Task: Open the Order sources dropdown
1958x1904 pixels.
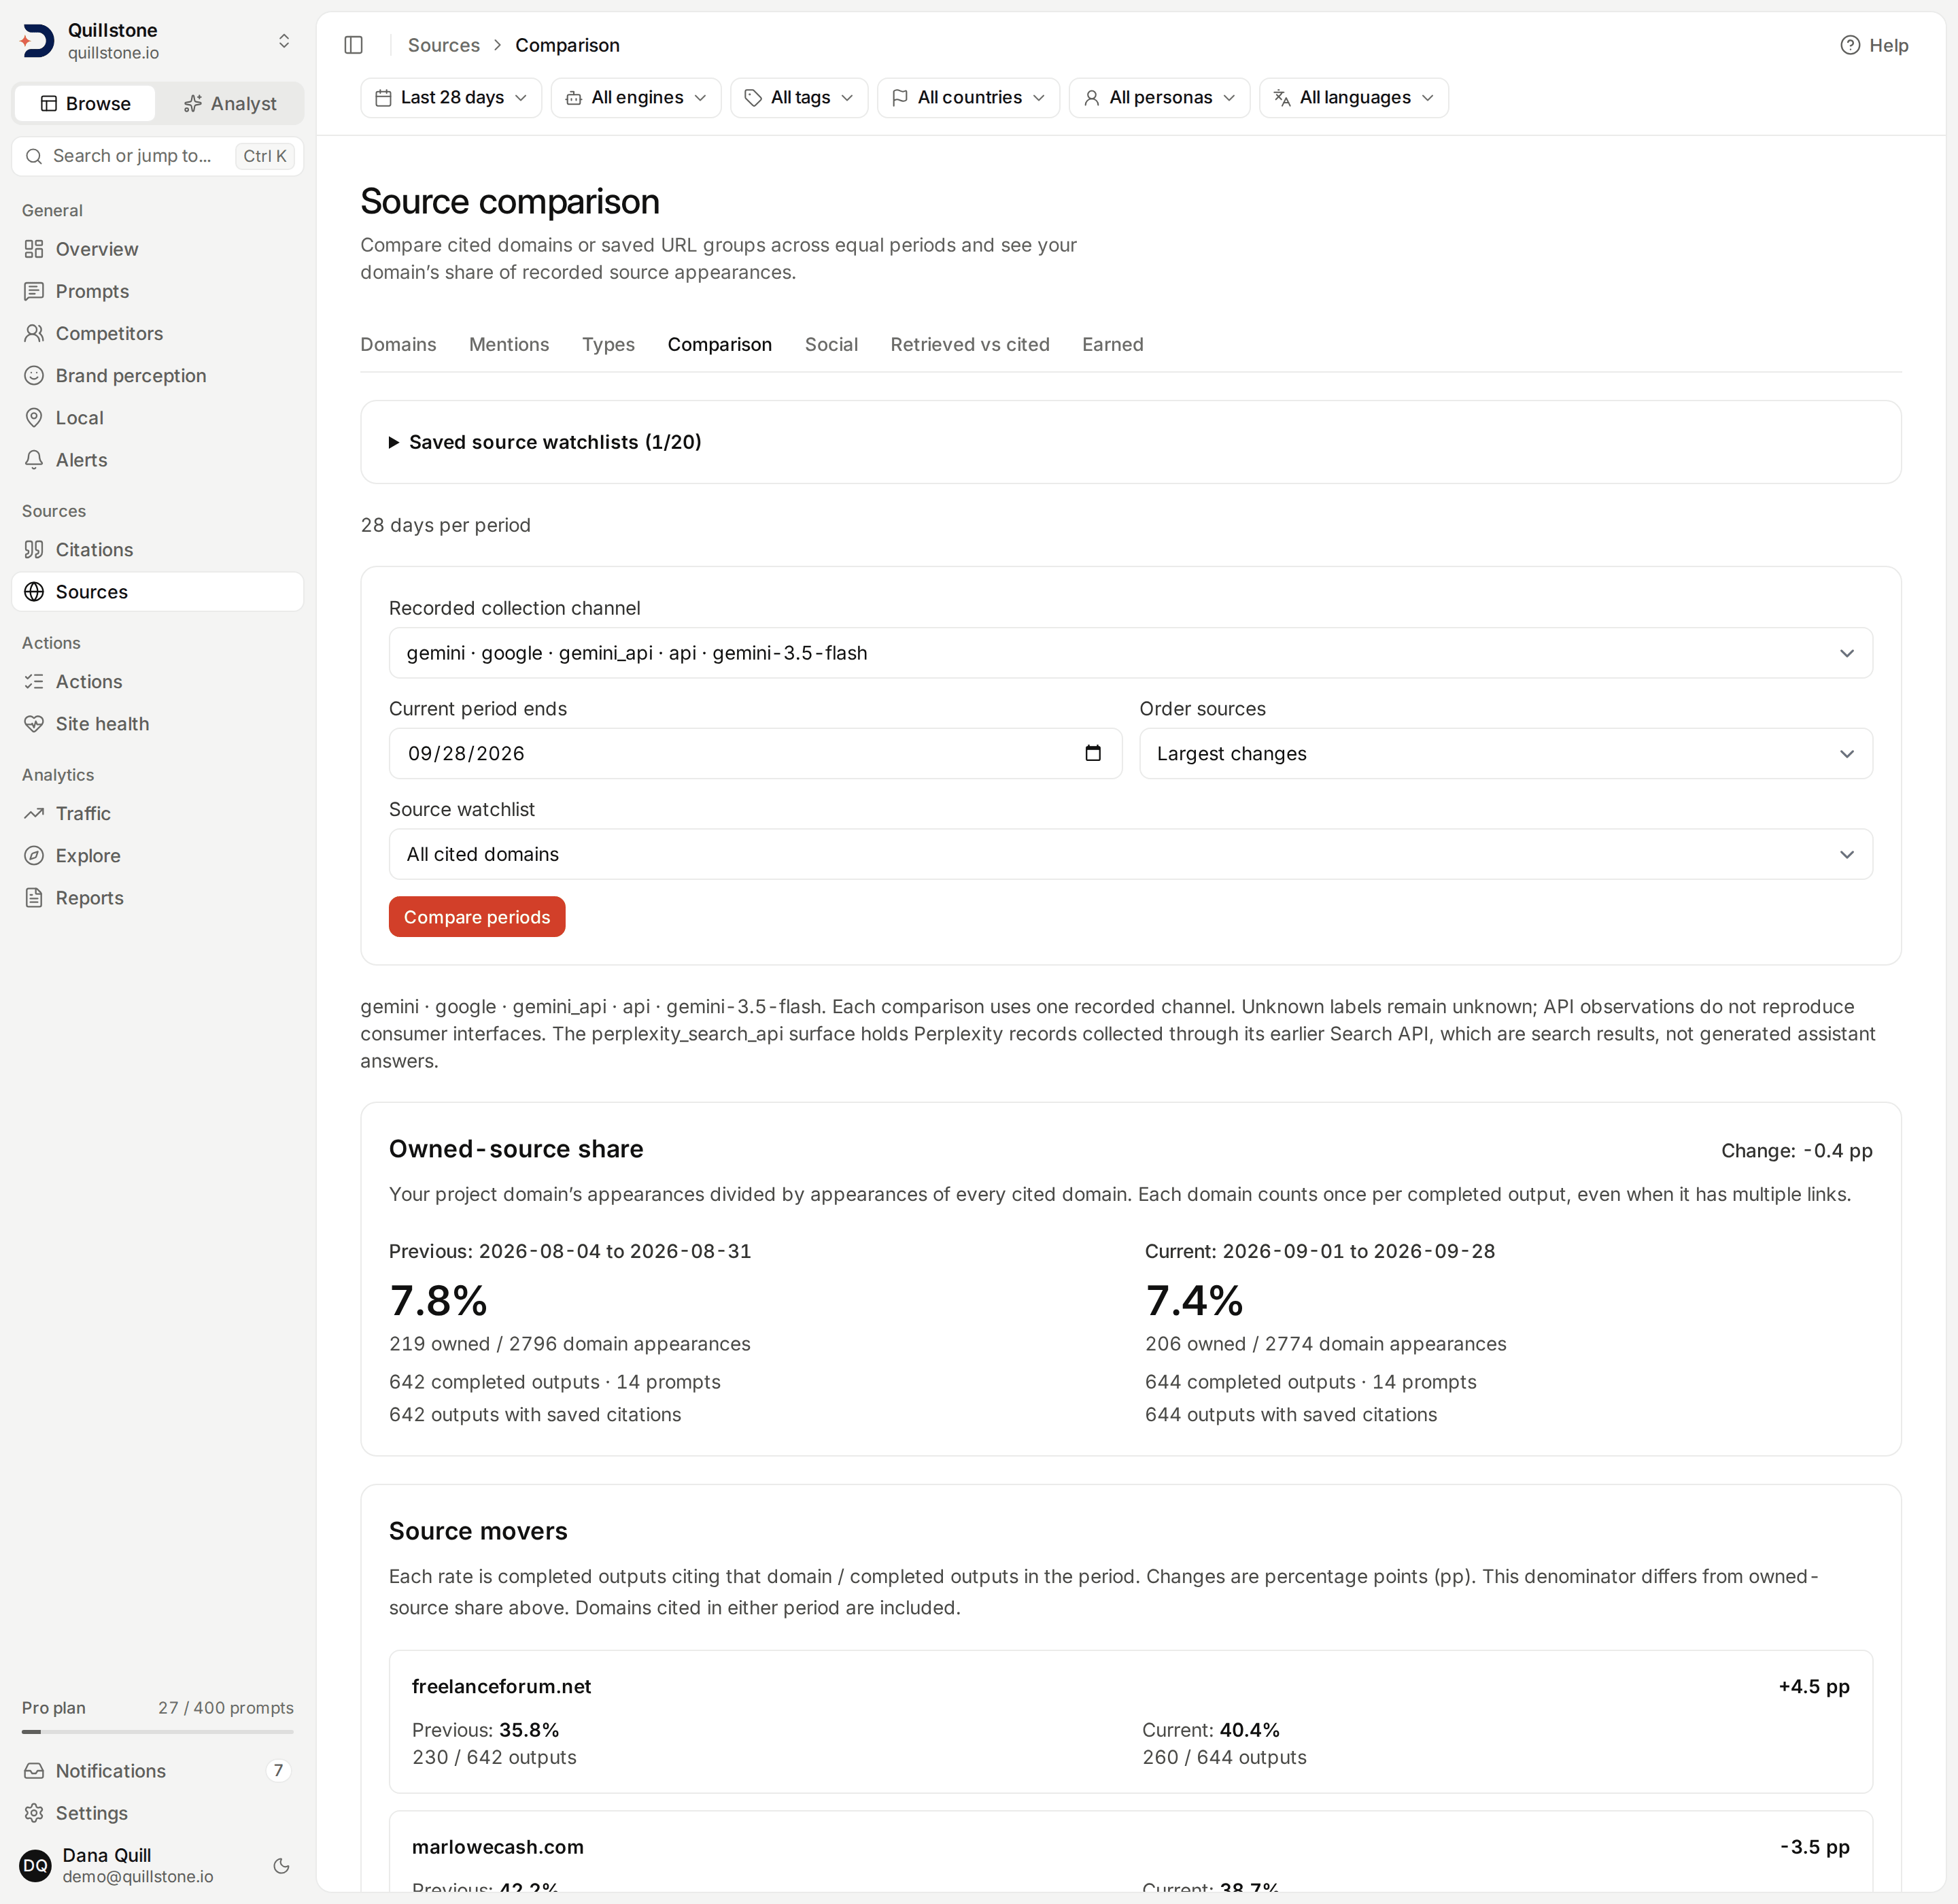Action: point(1506,753)
